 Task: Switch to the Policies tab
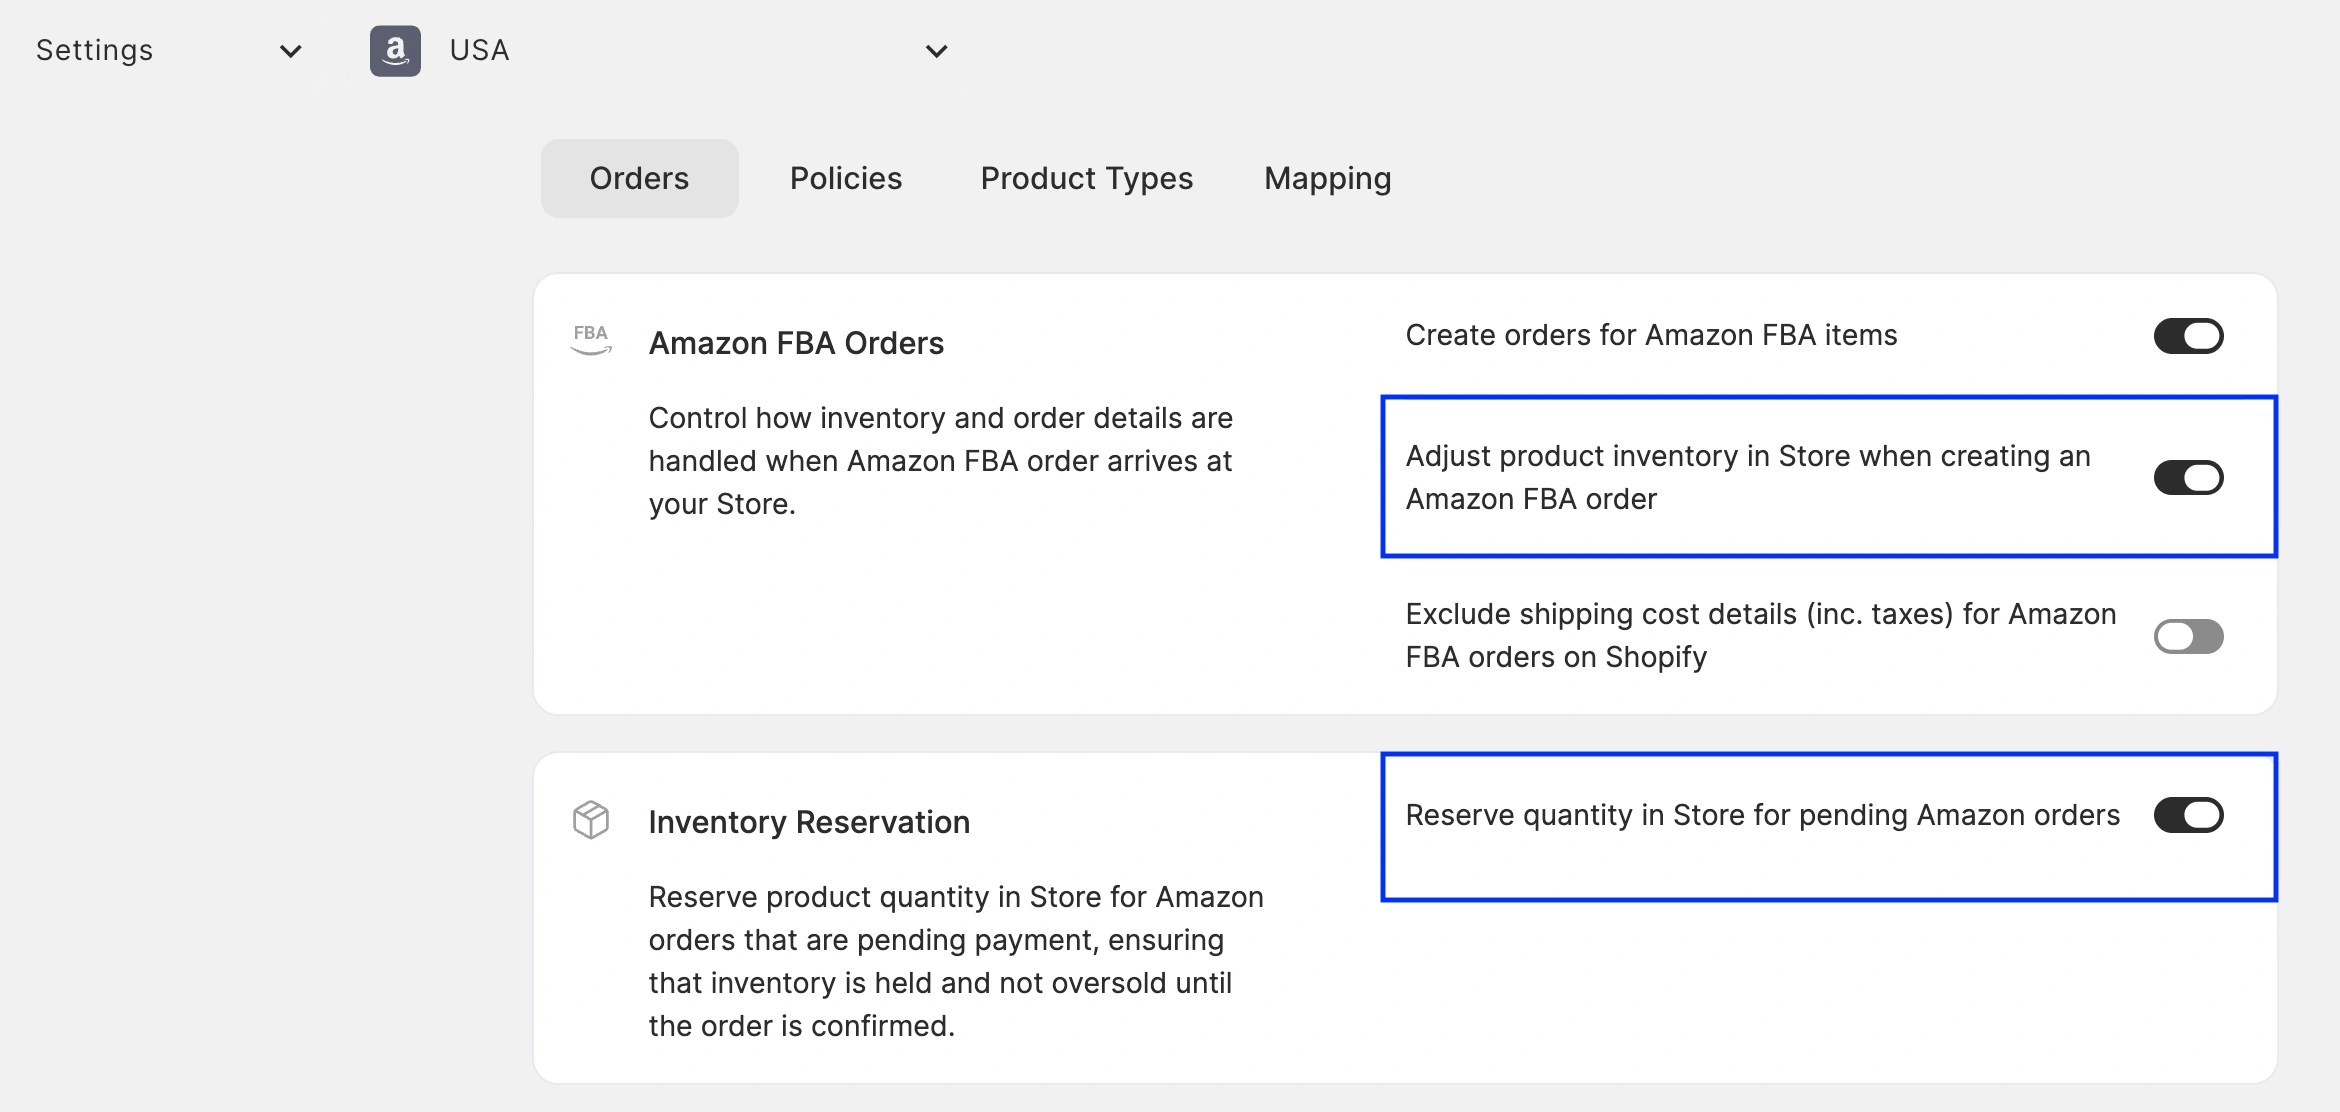point(846,178)
